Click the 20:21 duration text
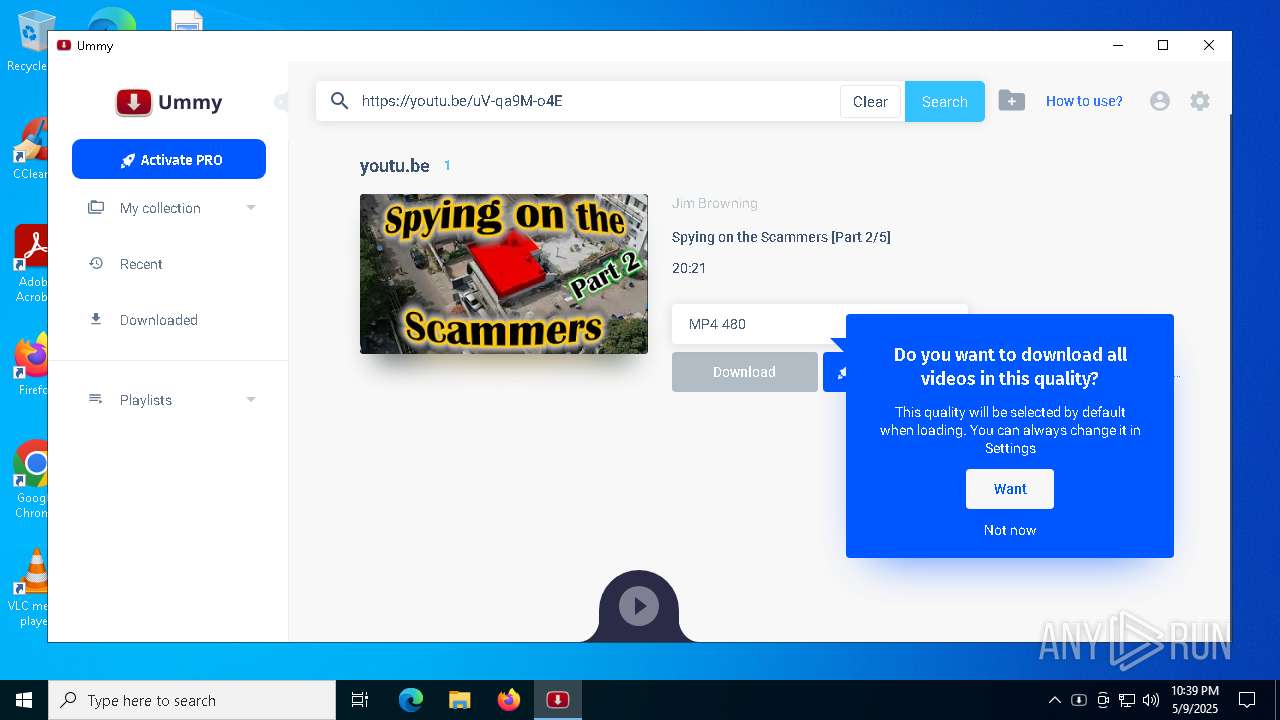Viewport: 1280px width, 720px height. click(x=689, y=268)
